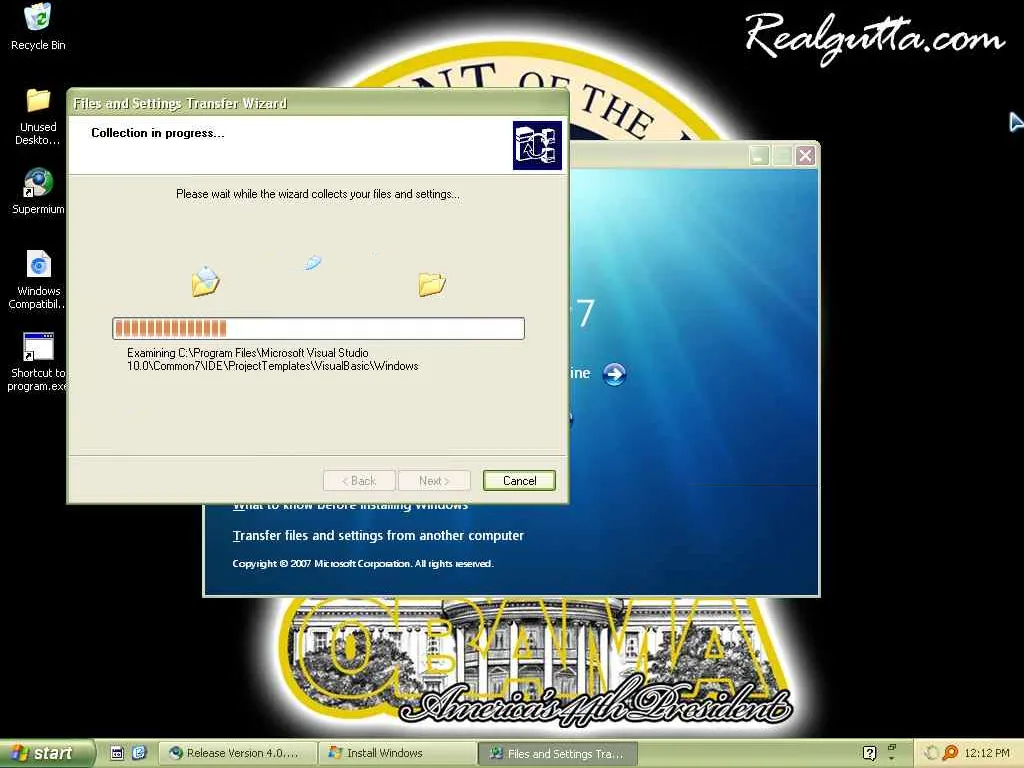Launch the Supermium browser shortcut
Viewport: 1024px width, 768px height.
coord(38,191)
